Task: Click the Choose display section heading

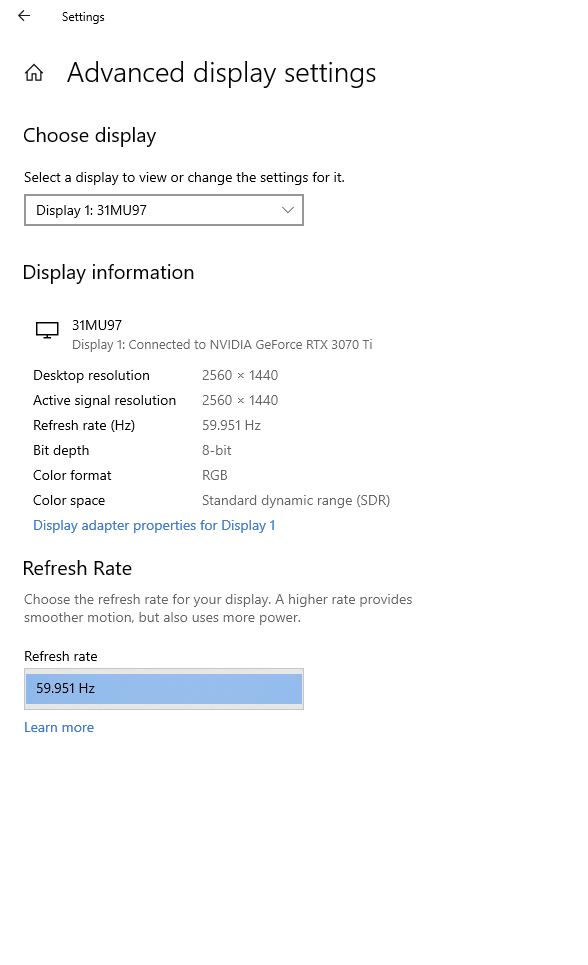Action: [x=89, y=135]
